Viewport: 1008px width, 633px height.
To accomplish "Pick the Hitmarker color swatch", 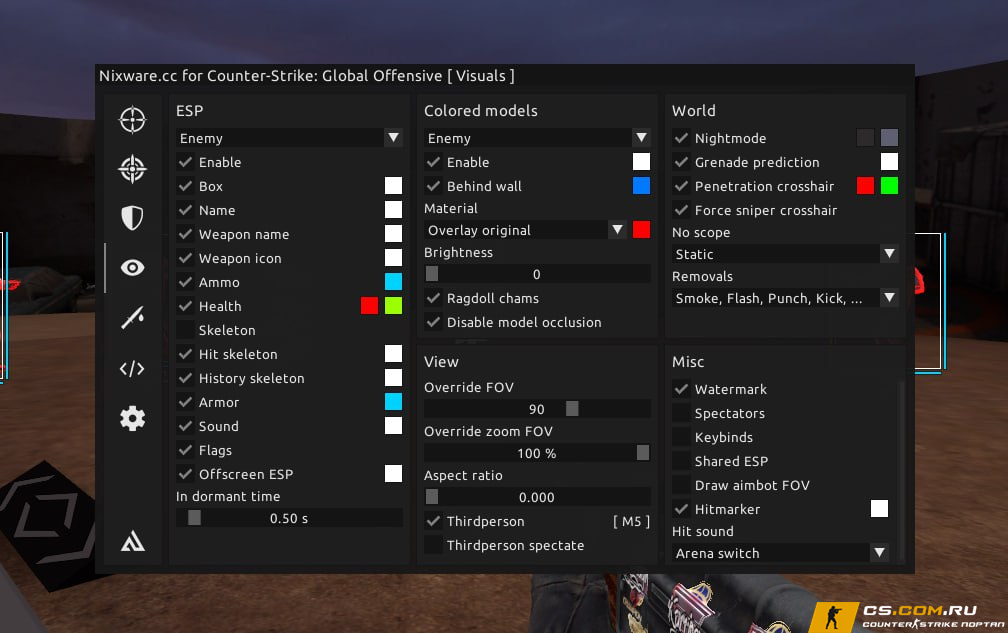I will (x=879, y=508).
